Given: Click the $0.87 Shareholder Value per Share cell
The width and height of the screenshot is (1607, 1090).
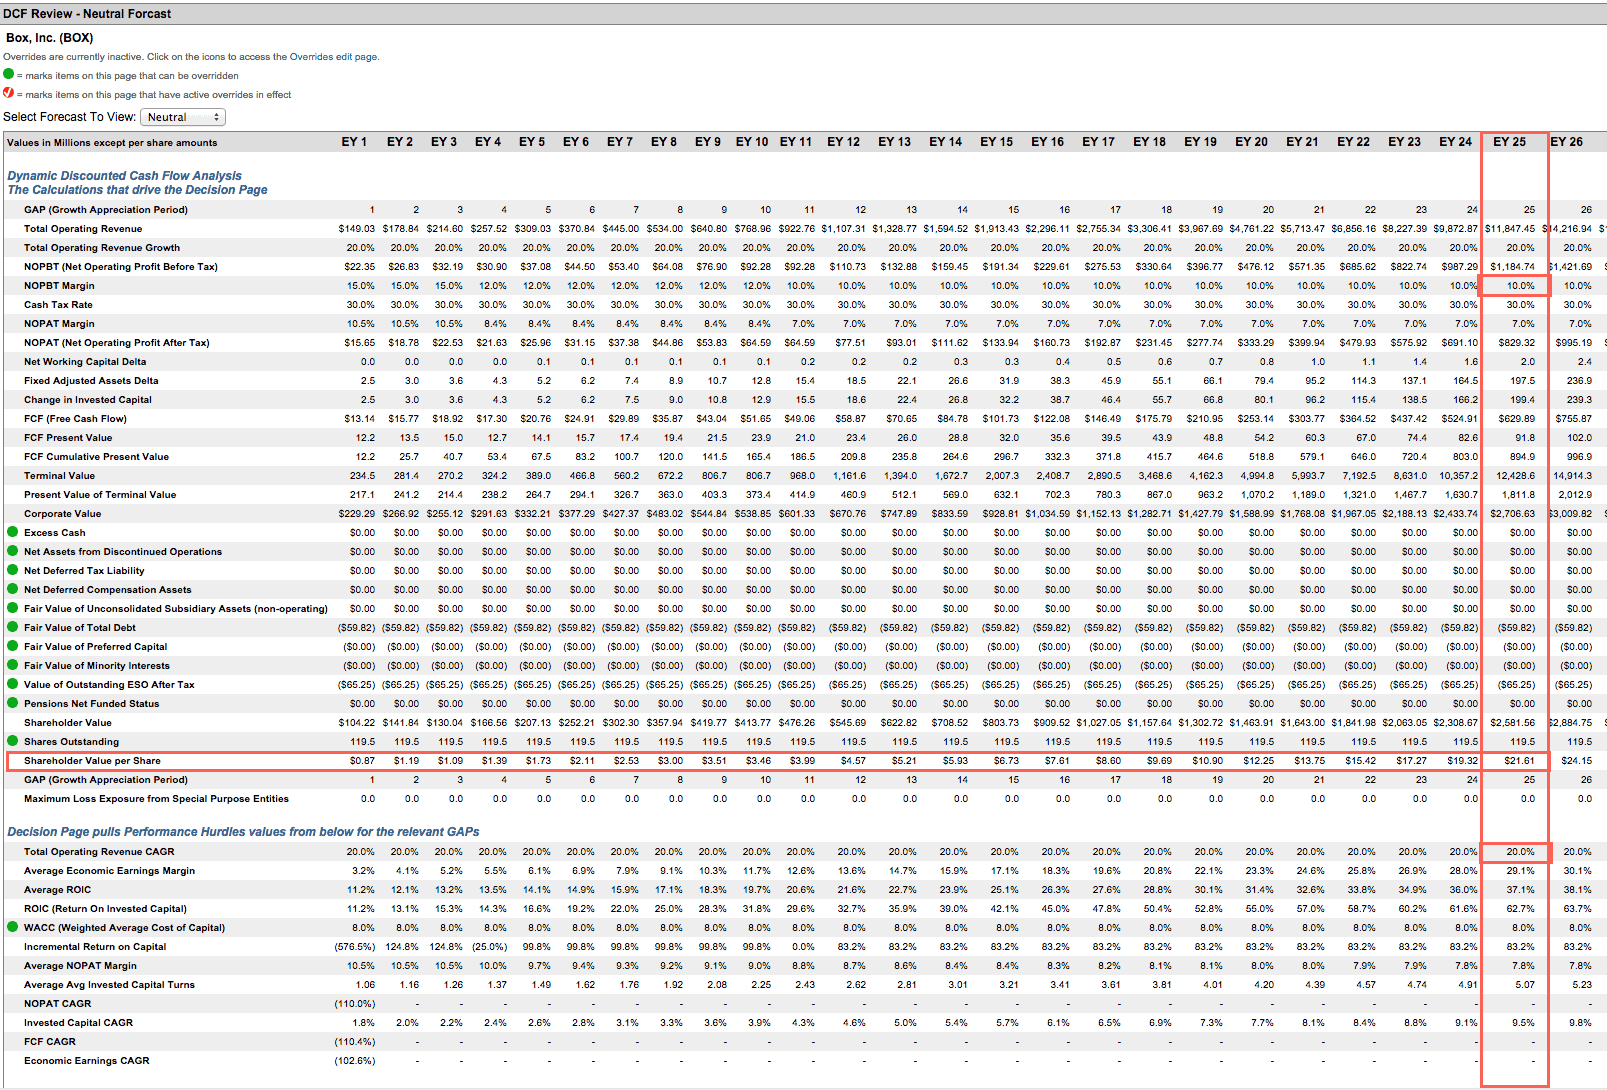Looking at the screenshot, I should (x=362, y=761).
